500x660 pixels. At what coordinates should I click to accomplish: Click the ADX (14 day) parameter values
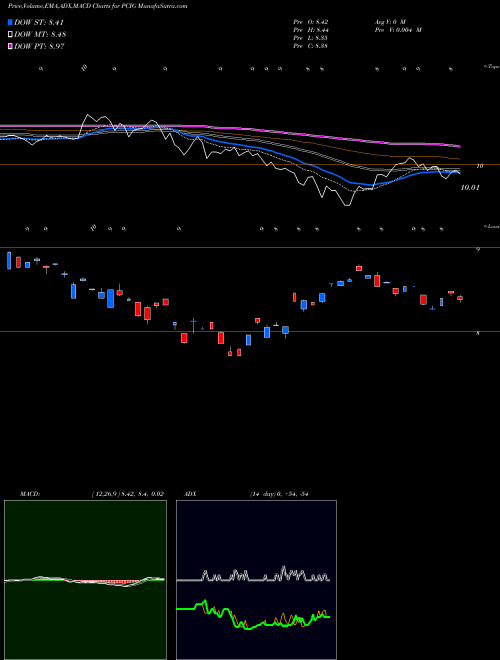click(279, 494)
